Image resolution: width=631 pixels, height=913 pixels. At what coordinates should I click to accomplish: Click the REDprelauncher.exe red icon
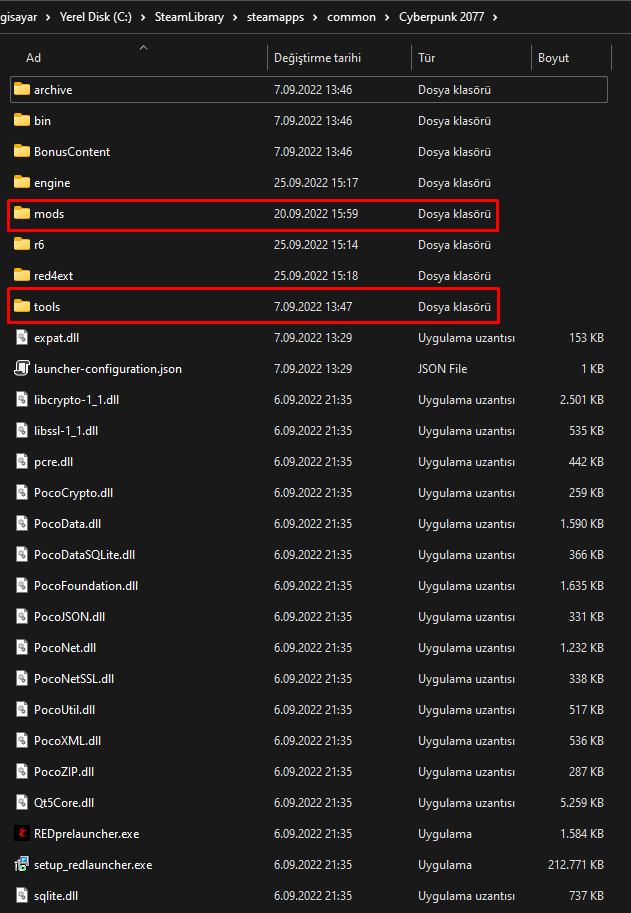[22, 833]
